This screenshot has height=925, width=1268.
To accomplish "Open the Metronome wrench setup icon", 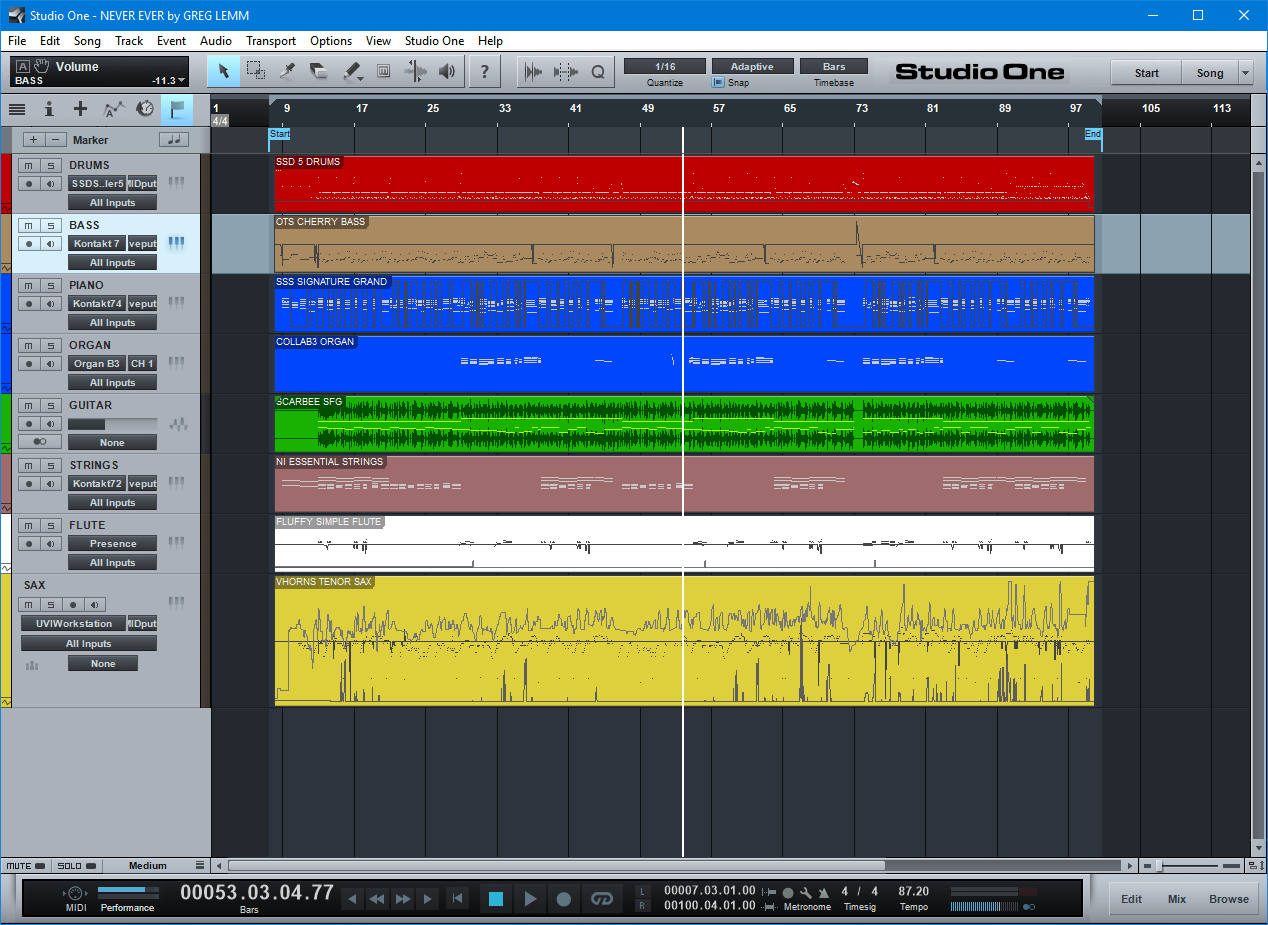I will [805, 892].
